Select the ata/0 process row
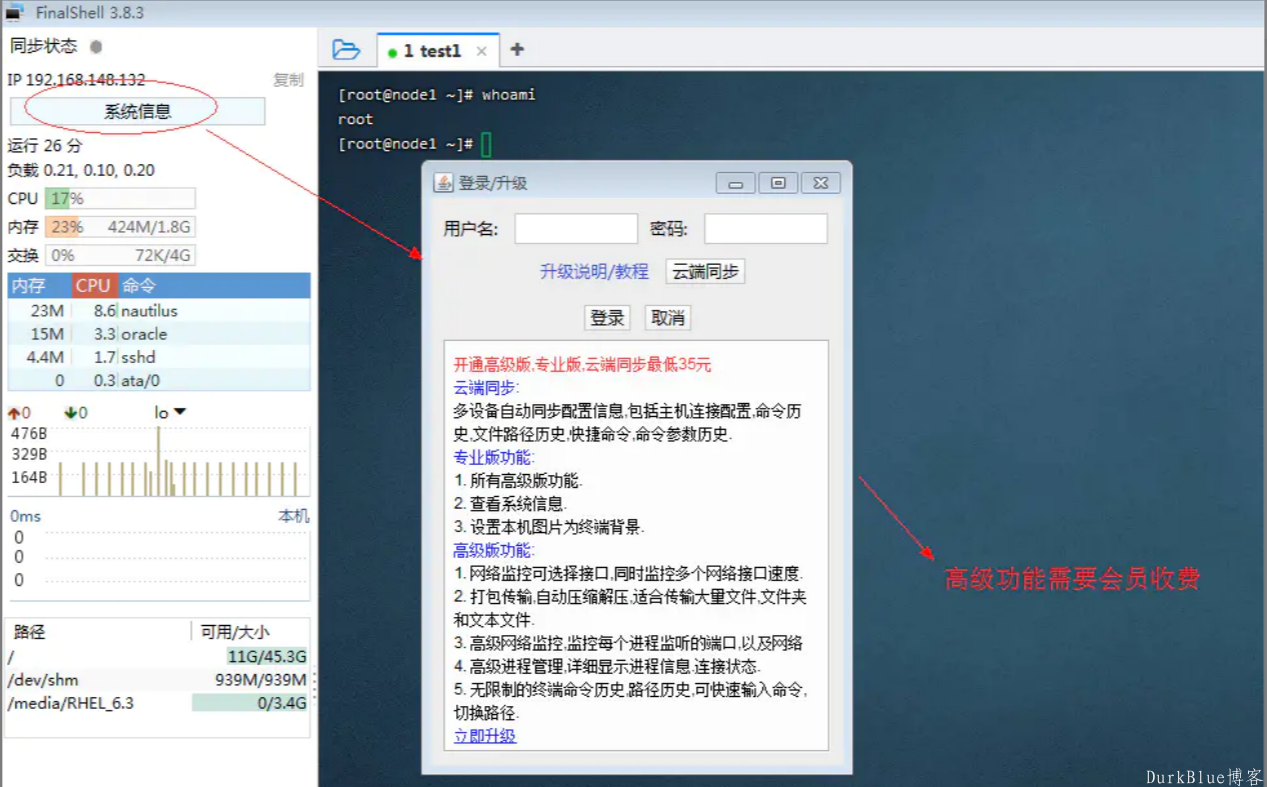Screen dimensions: 1267x787 (x=159, y=380)
